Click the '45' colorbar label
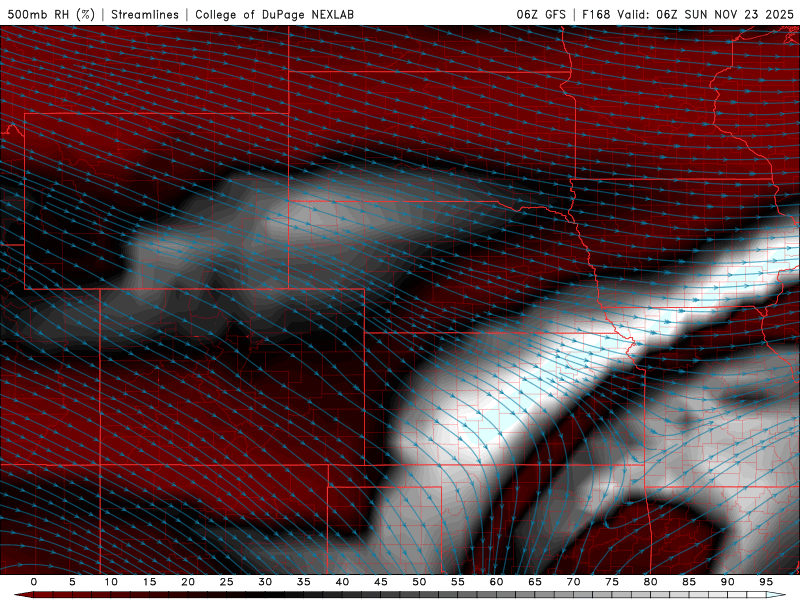 [381, 582]
